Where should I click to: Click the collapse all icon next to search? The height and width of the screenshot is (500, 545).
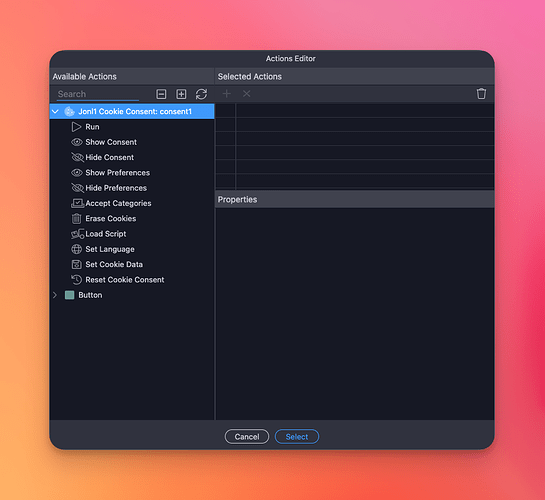(x=161, y=94)
